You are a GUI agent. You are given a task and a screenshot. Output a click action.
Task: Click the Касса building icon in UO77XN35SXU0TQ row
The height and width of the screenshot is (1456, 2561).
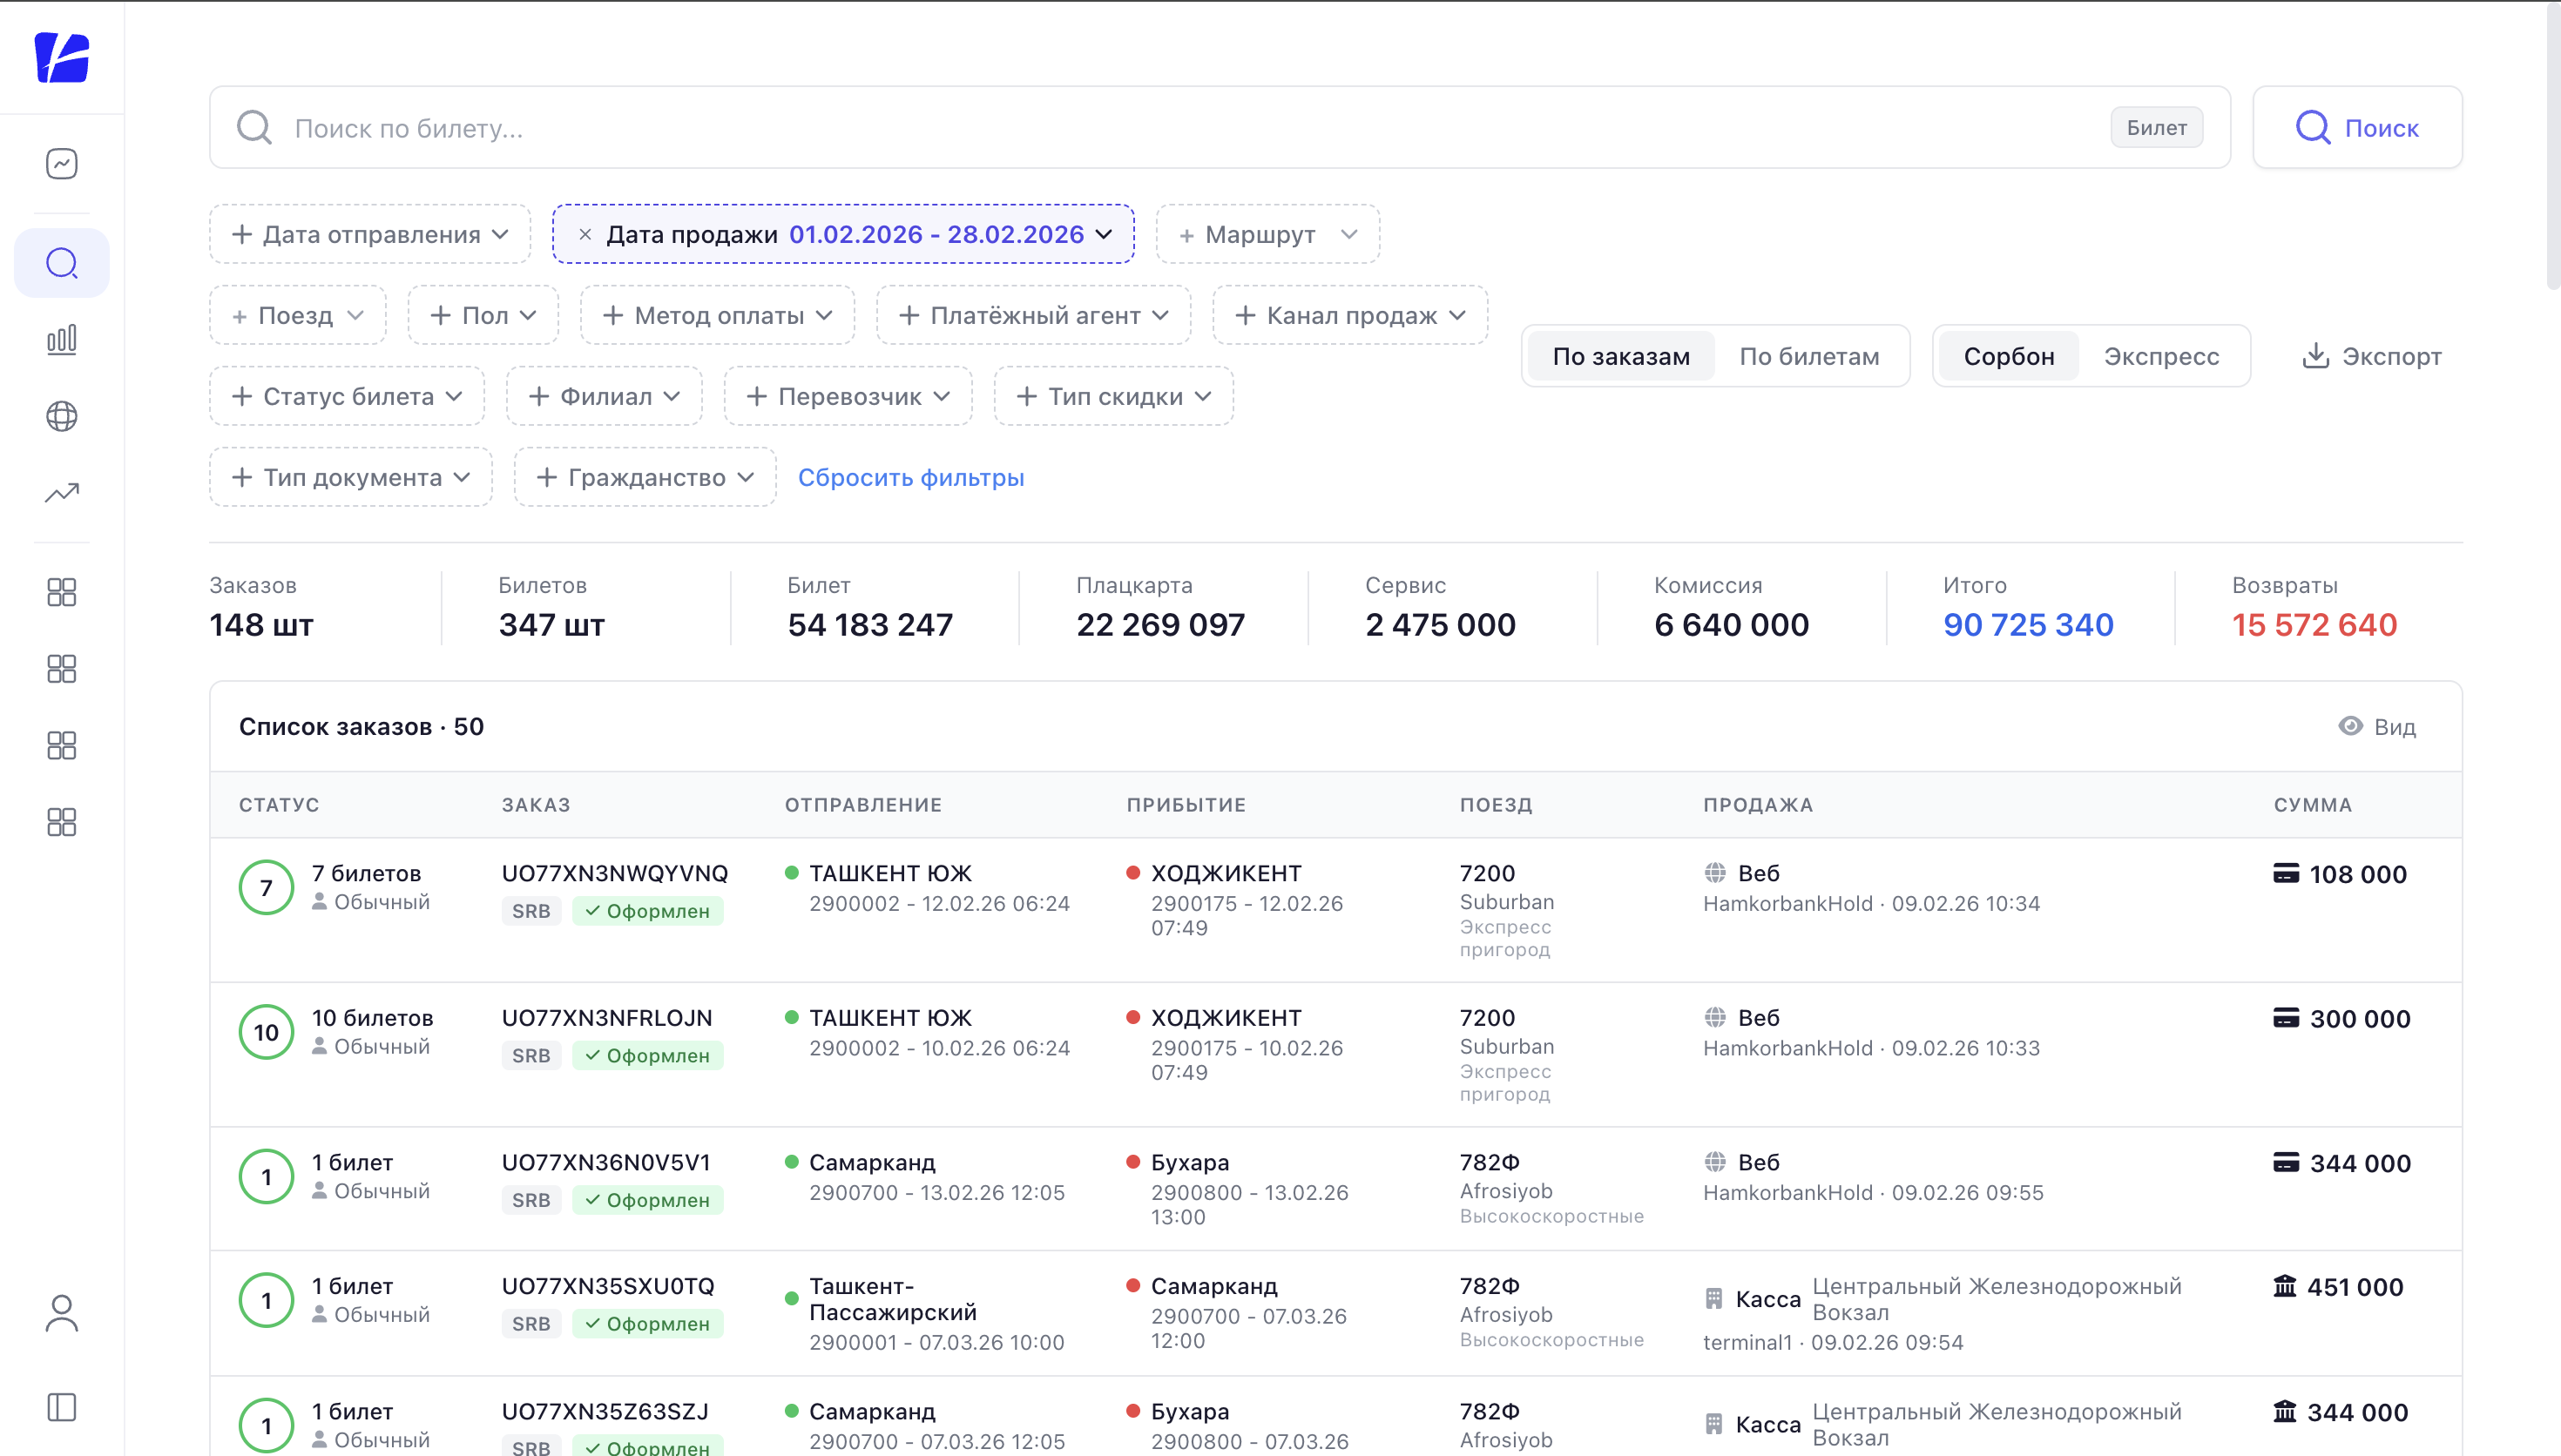pos(1714,1299)
